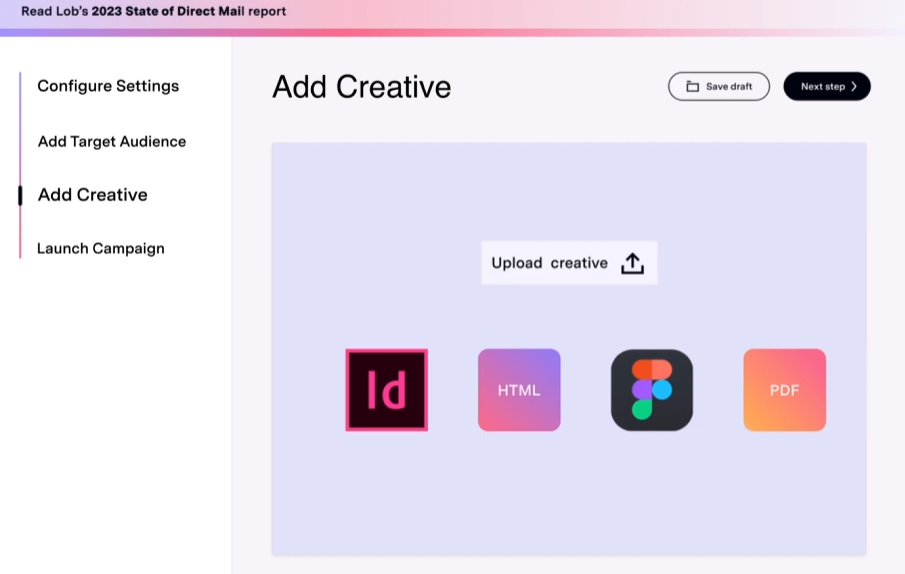The image size is (905, 574).
Task: Open the Add Target Audience step
Action: point(112,141)
